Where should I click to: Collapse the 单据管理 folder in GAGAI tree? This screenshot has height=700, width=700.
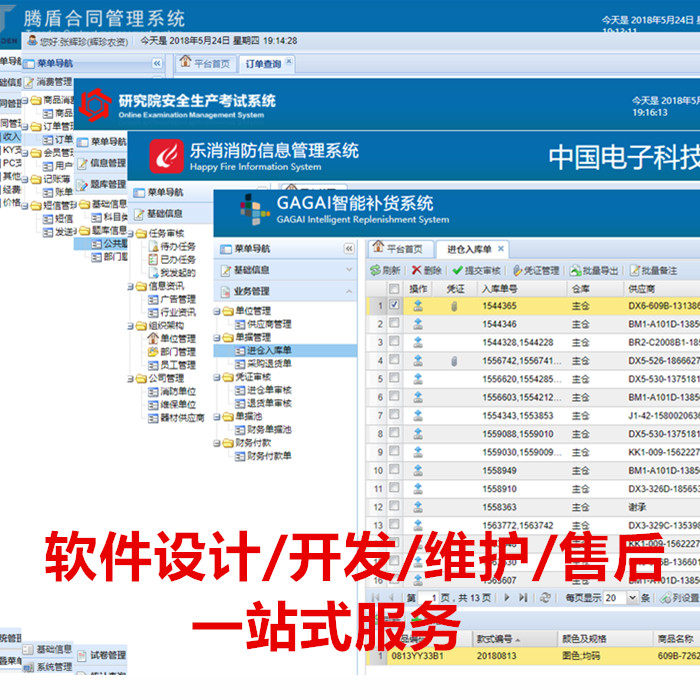217,338
